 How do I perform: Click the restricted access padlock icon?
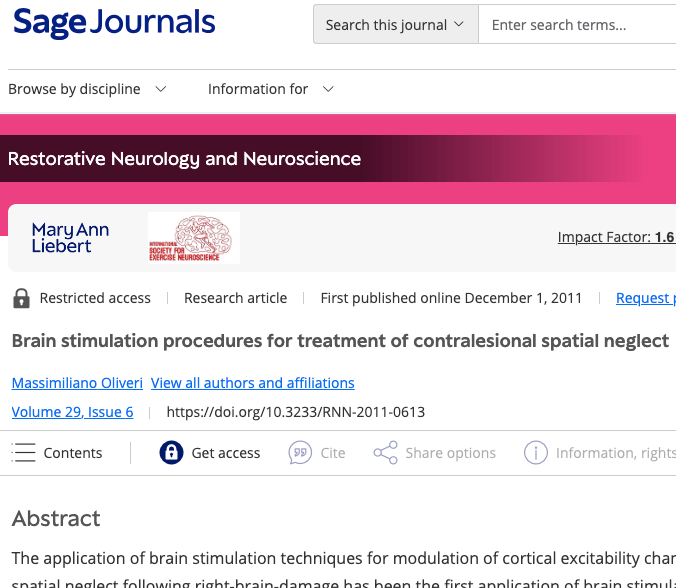(x=21, y=298)
